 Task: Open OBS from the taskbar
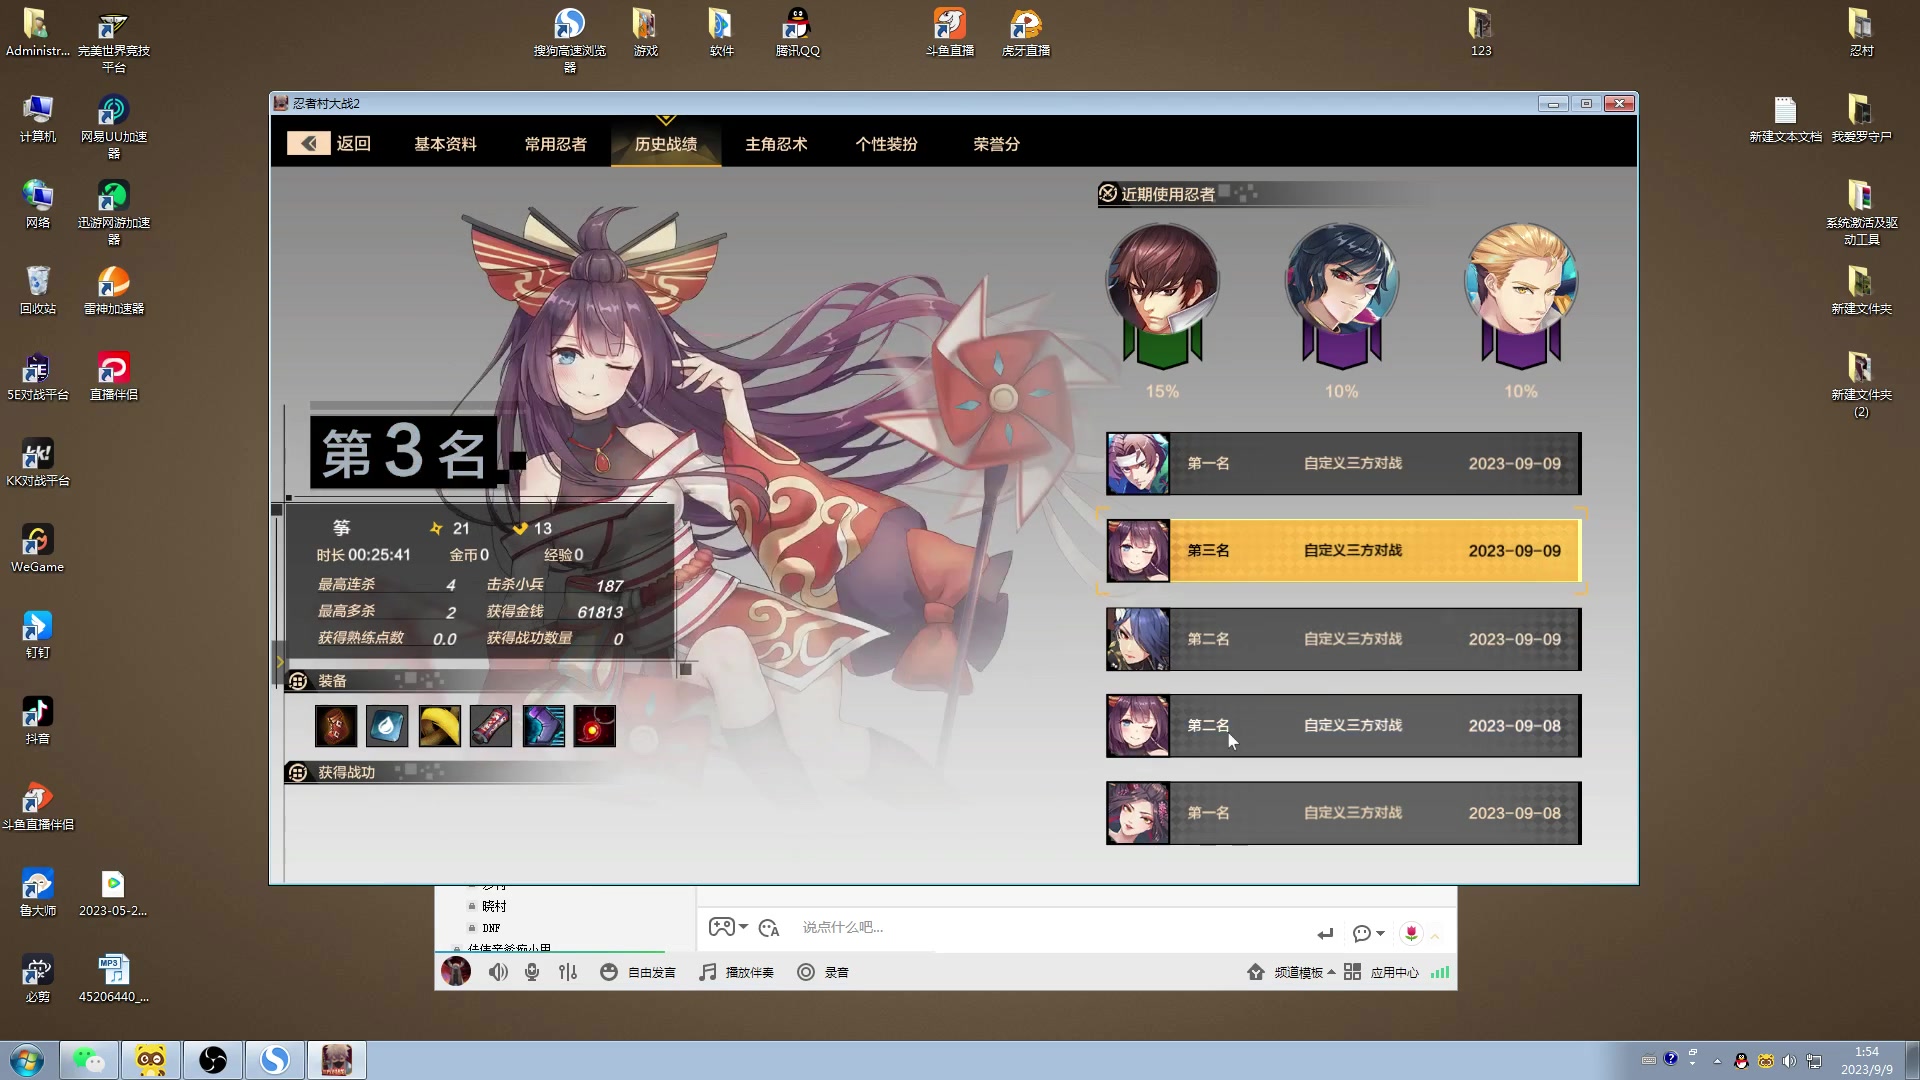tap(213, 1060)
